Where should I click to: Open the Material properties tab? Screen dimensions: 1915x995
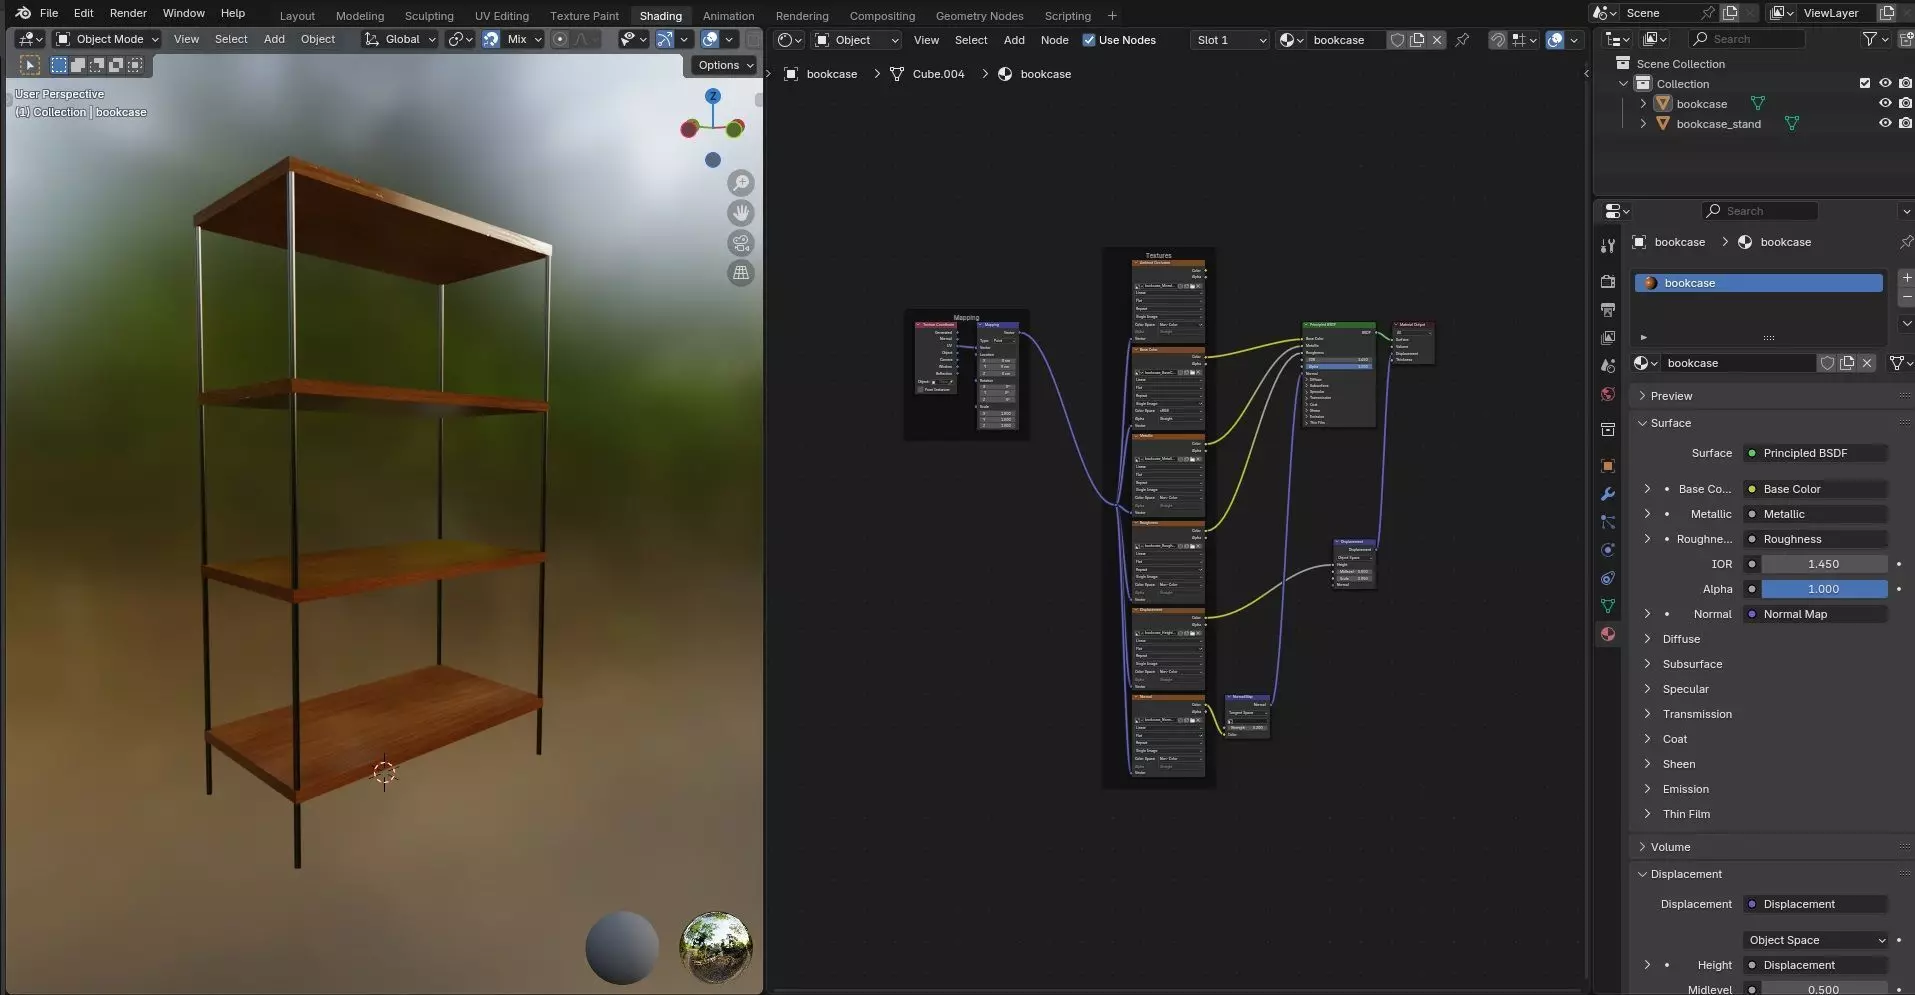[1608, 634]
